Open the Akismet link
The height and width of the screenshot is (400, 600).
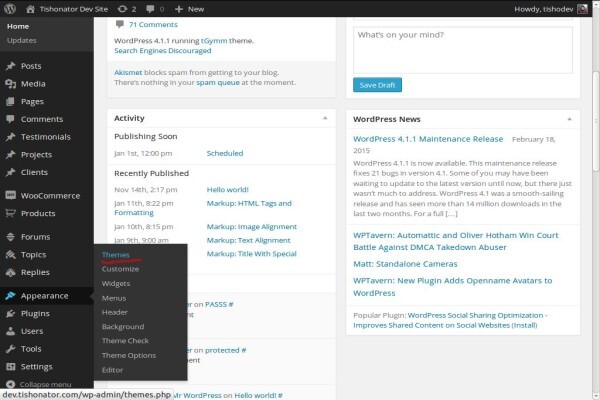click(x=128, y=72)
